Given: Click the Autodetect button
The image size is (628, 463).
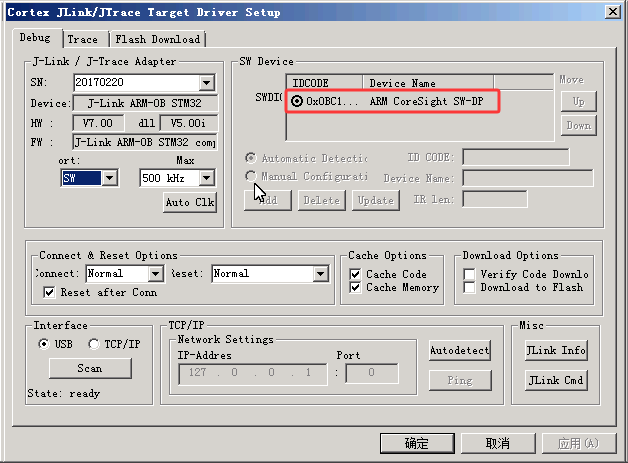Looking at the screenshot, I should pyautogui.click(x=460, y=350).
